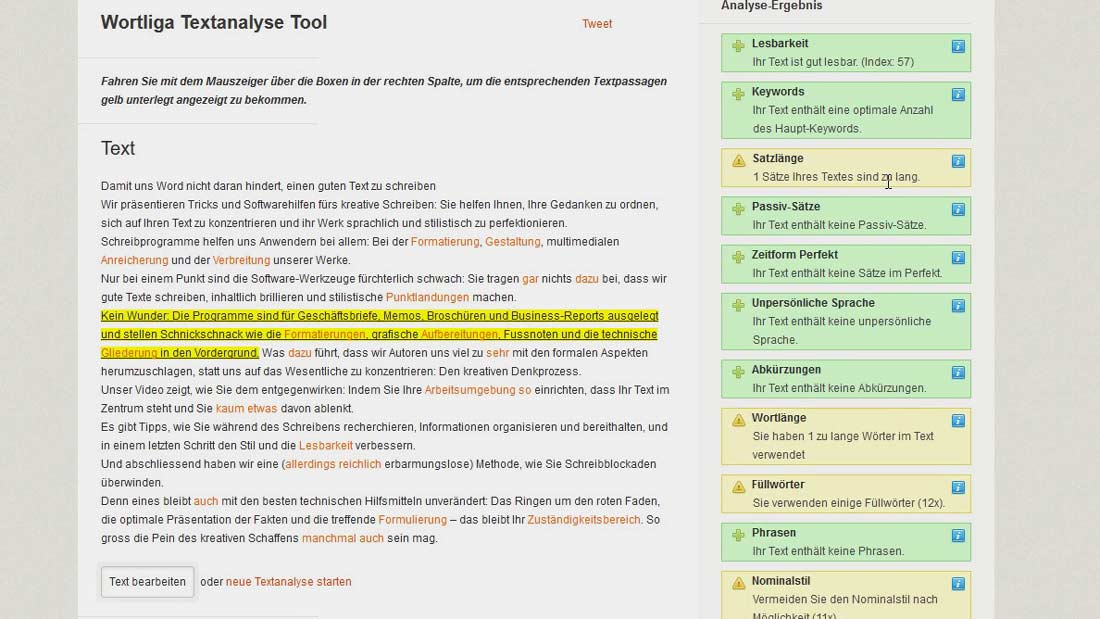Viewport: 1100px width, 619px height.
Task: Click the Wortliga Textanalyse Tool heading
Action: click(214, 22)
